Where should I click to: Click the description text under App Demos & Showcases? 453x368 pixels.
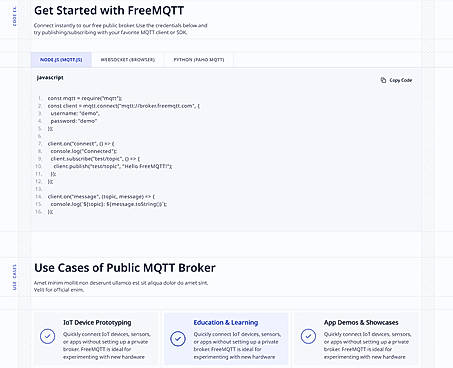(x=368, y=346)
